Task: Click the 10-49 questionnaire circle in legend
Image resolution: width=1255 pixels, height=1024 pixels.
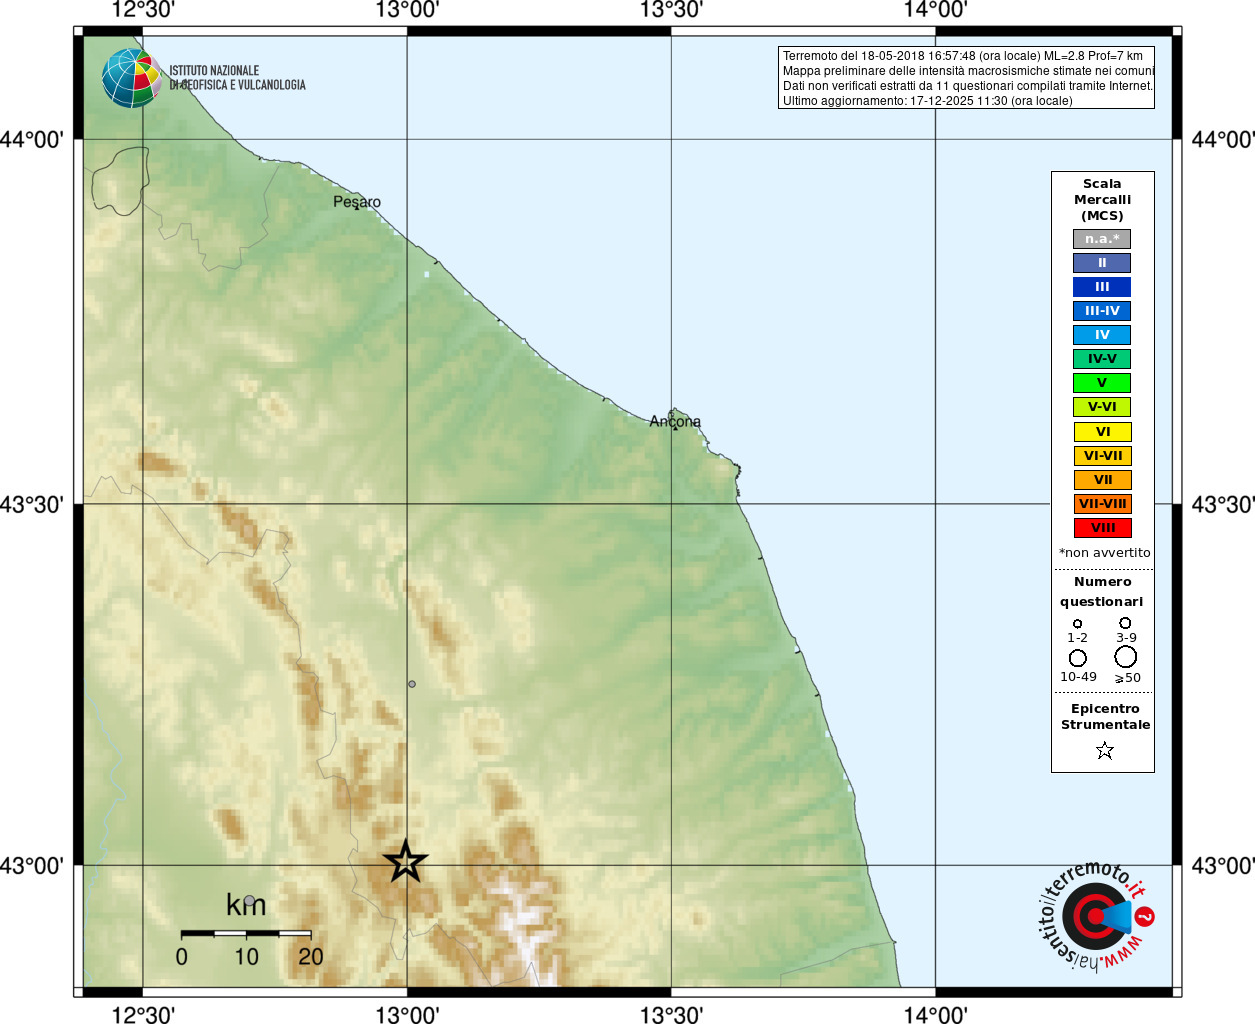Action: (1078, 658)
